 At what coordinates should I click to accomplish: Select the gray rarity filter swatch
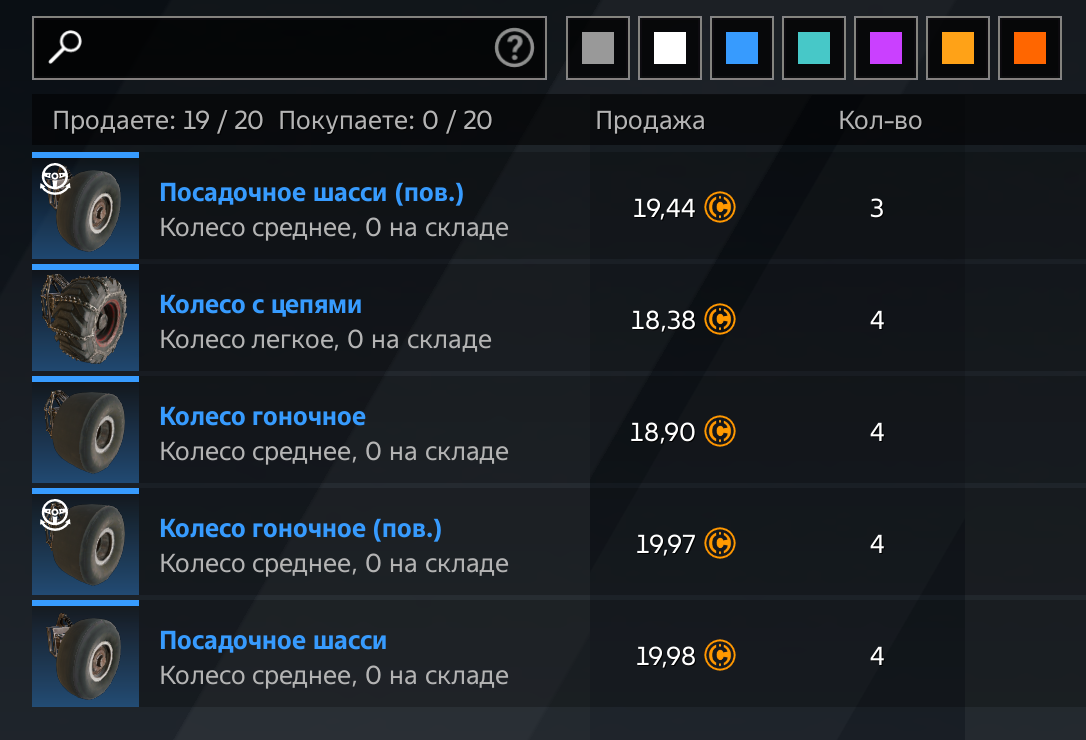598,48
